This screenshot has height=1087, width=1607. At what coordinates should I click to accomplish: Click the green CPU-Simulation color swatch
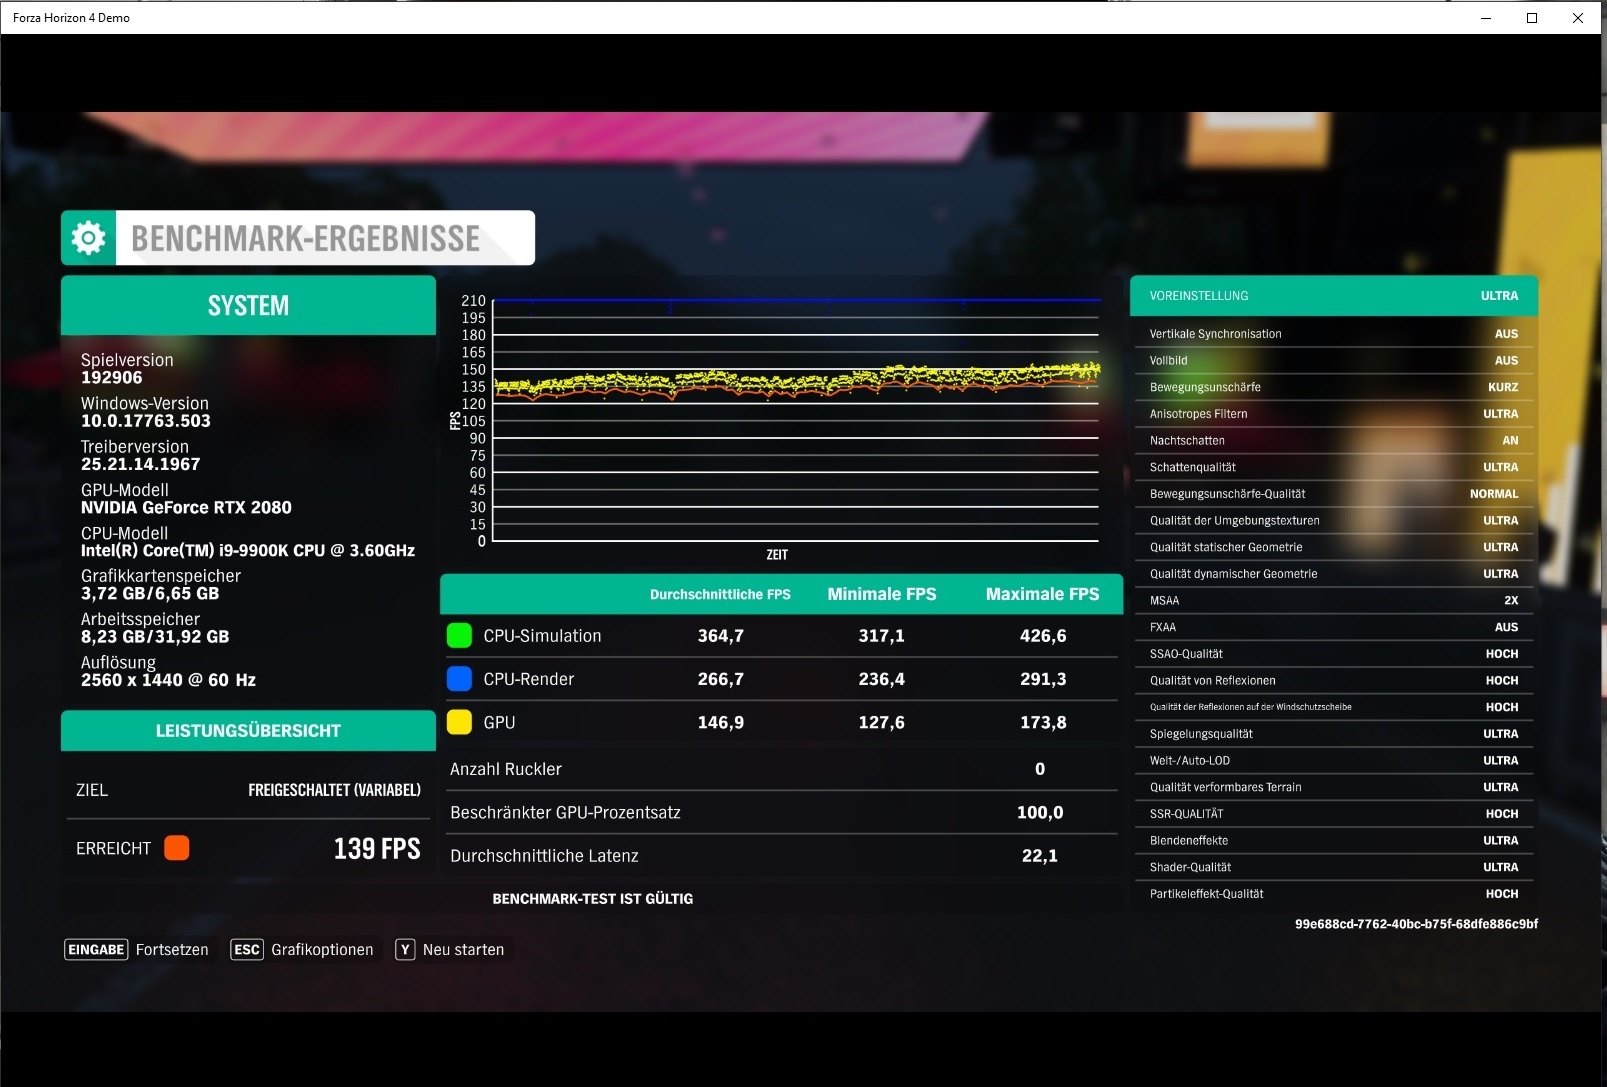459,635
